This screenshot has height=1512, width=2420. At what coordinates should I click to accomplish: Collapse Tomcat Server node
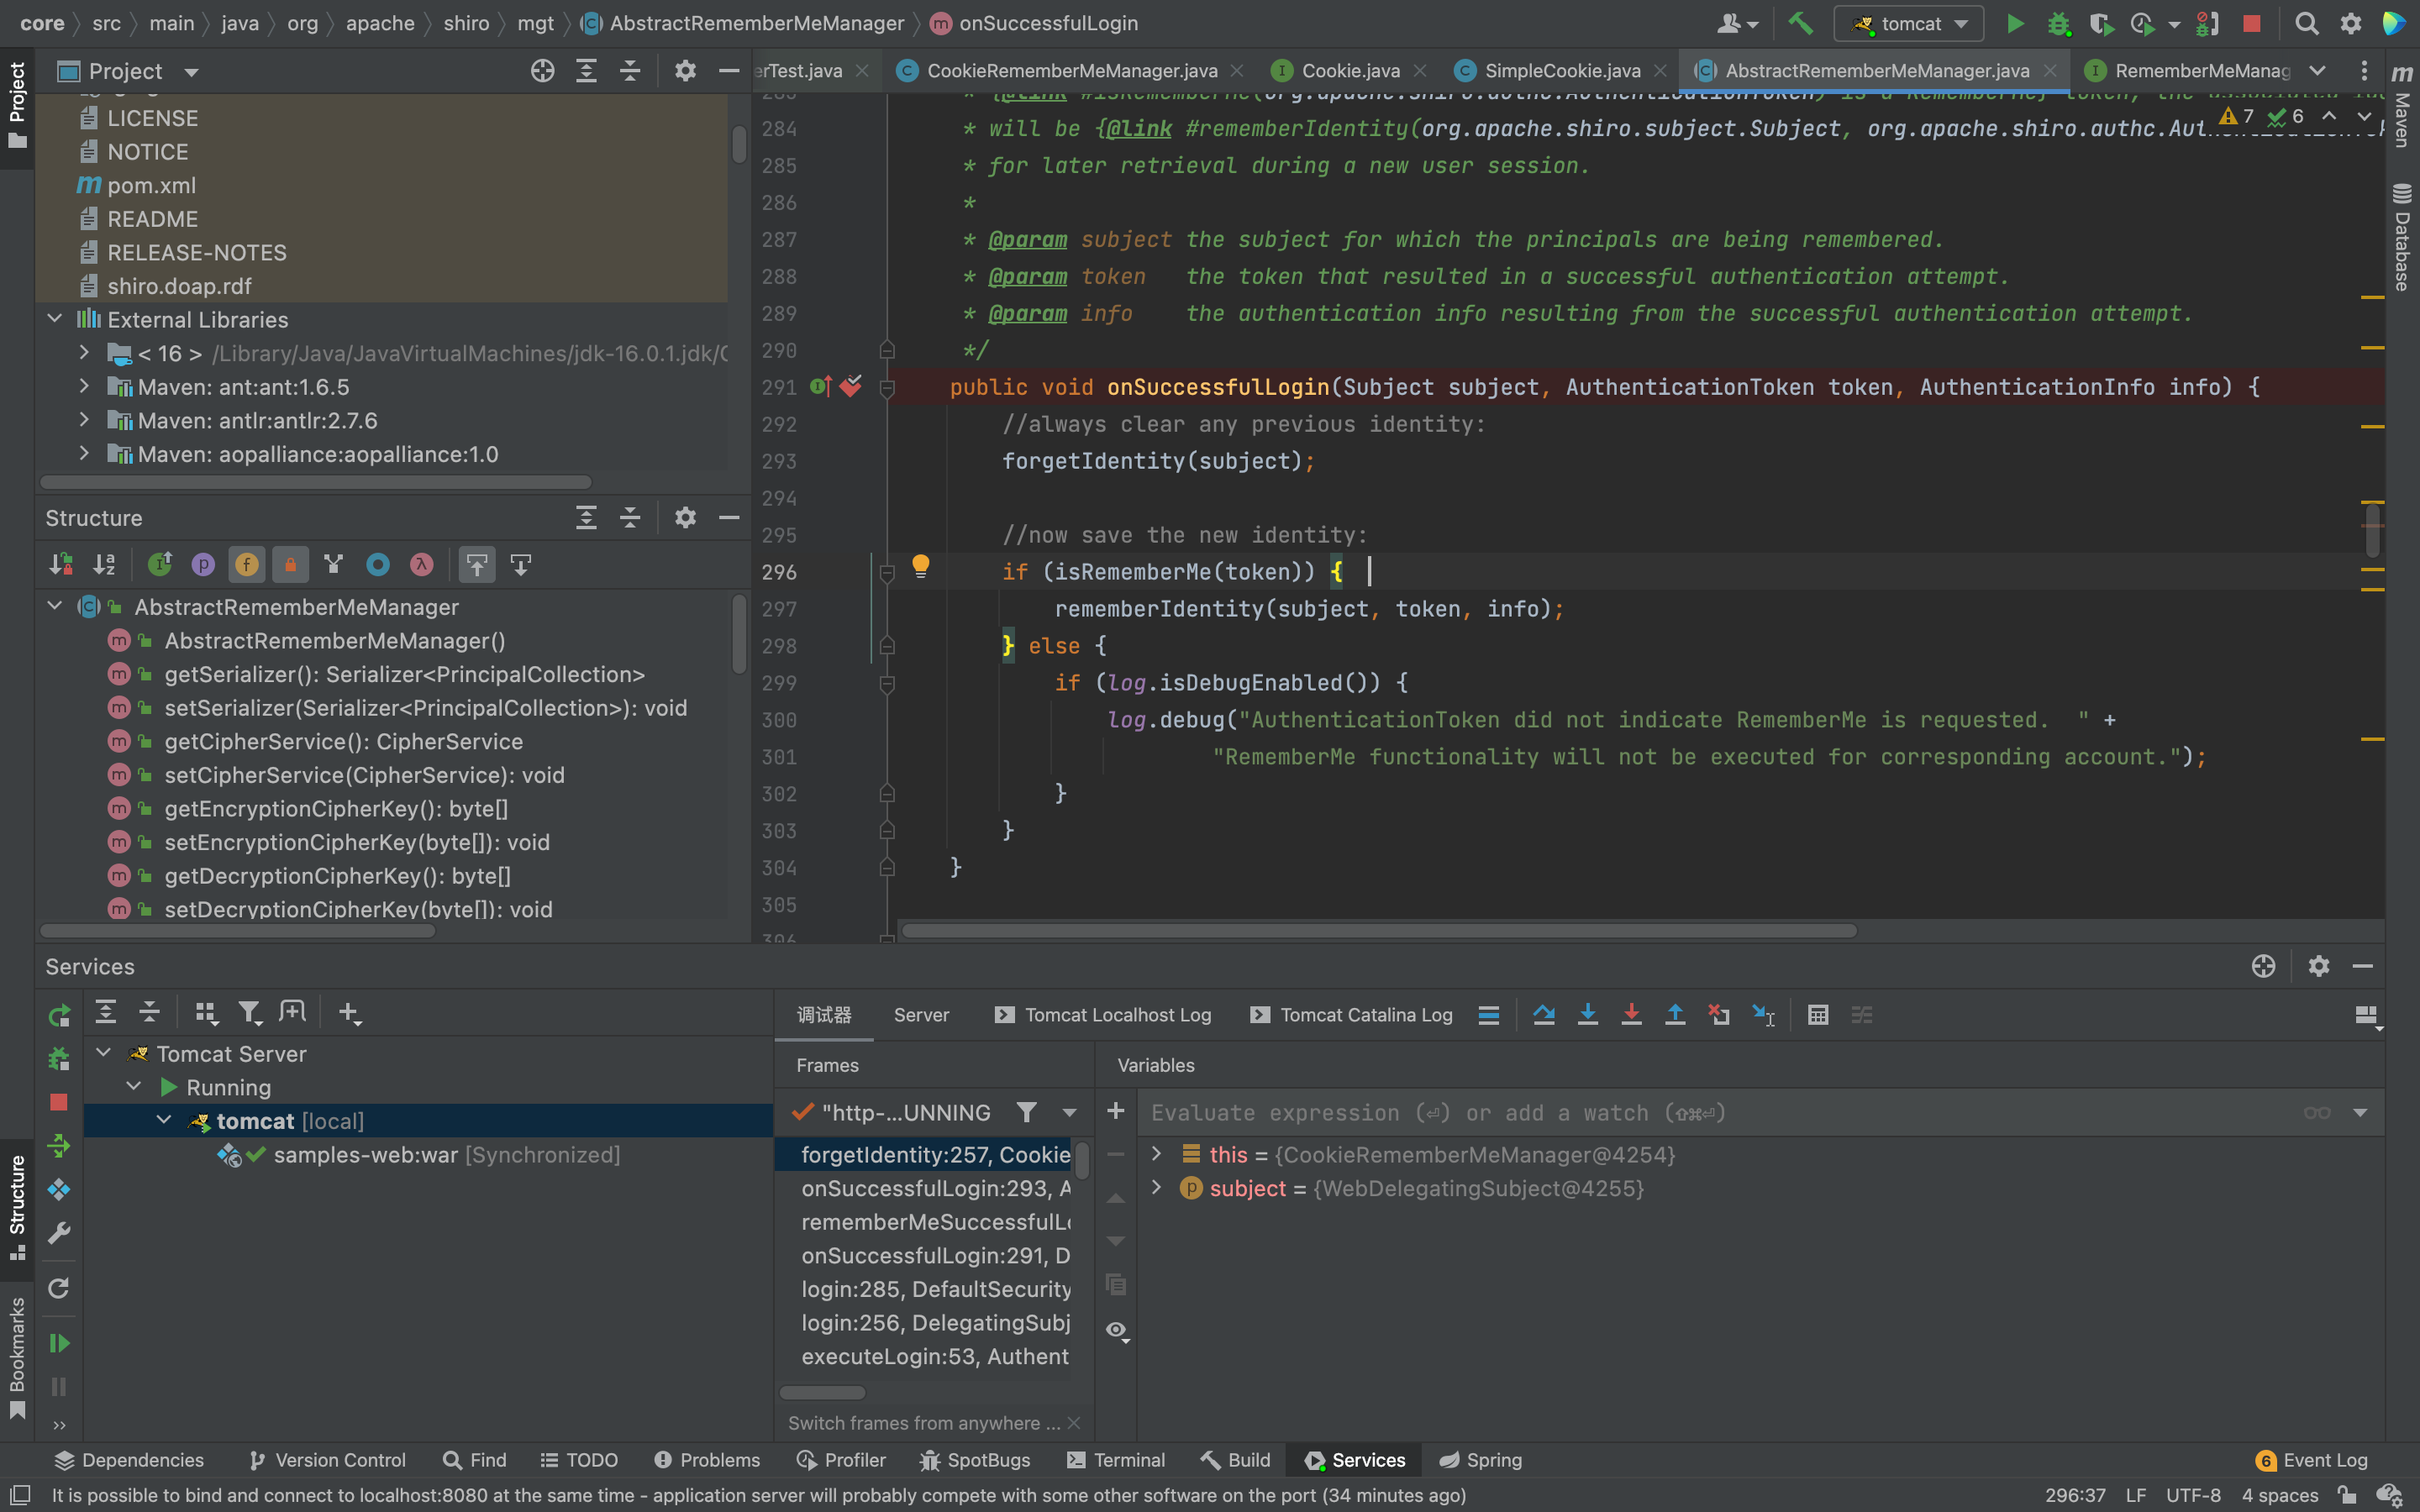point(104,1053)
